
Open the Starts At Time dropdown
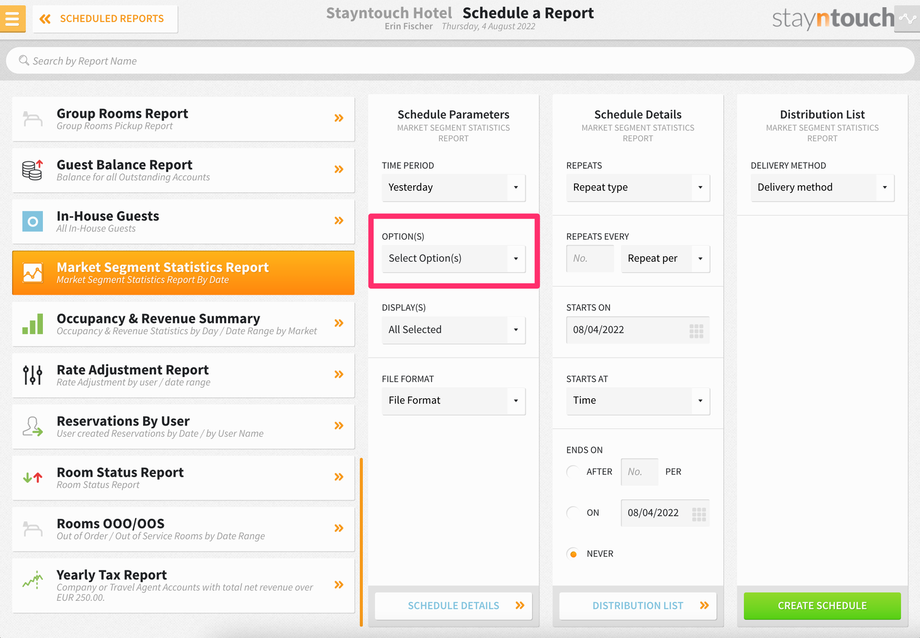coord(638,400)
